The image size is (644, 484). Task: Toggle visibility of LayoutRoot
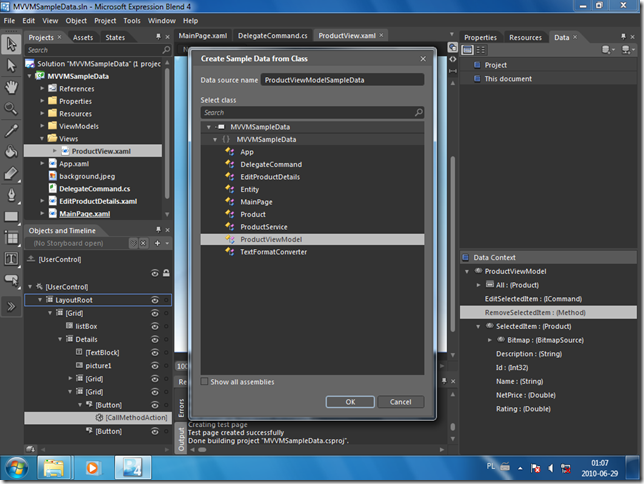click(x=155, y=300)
